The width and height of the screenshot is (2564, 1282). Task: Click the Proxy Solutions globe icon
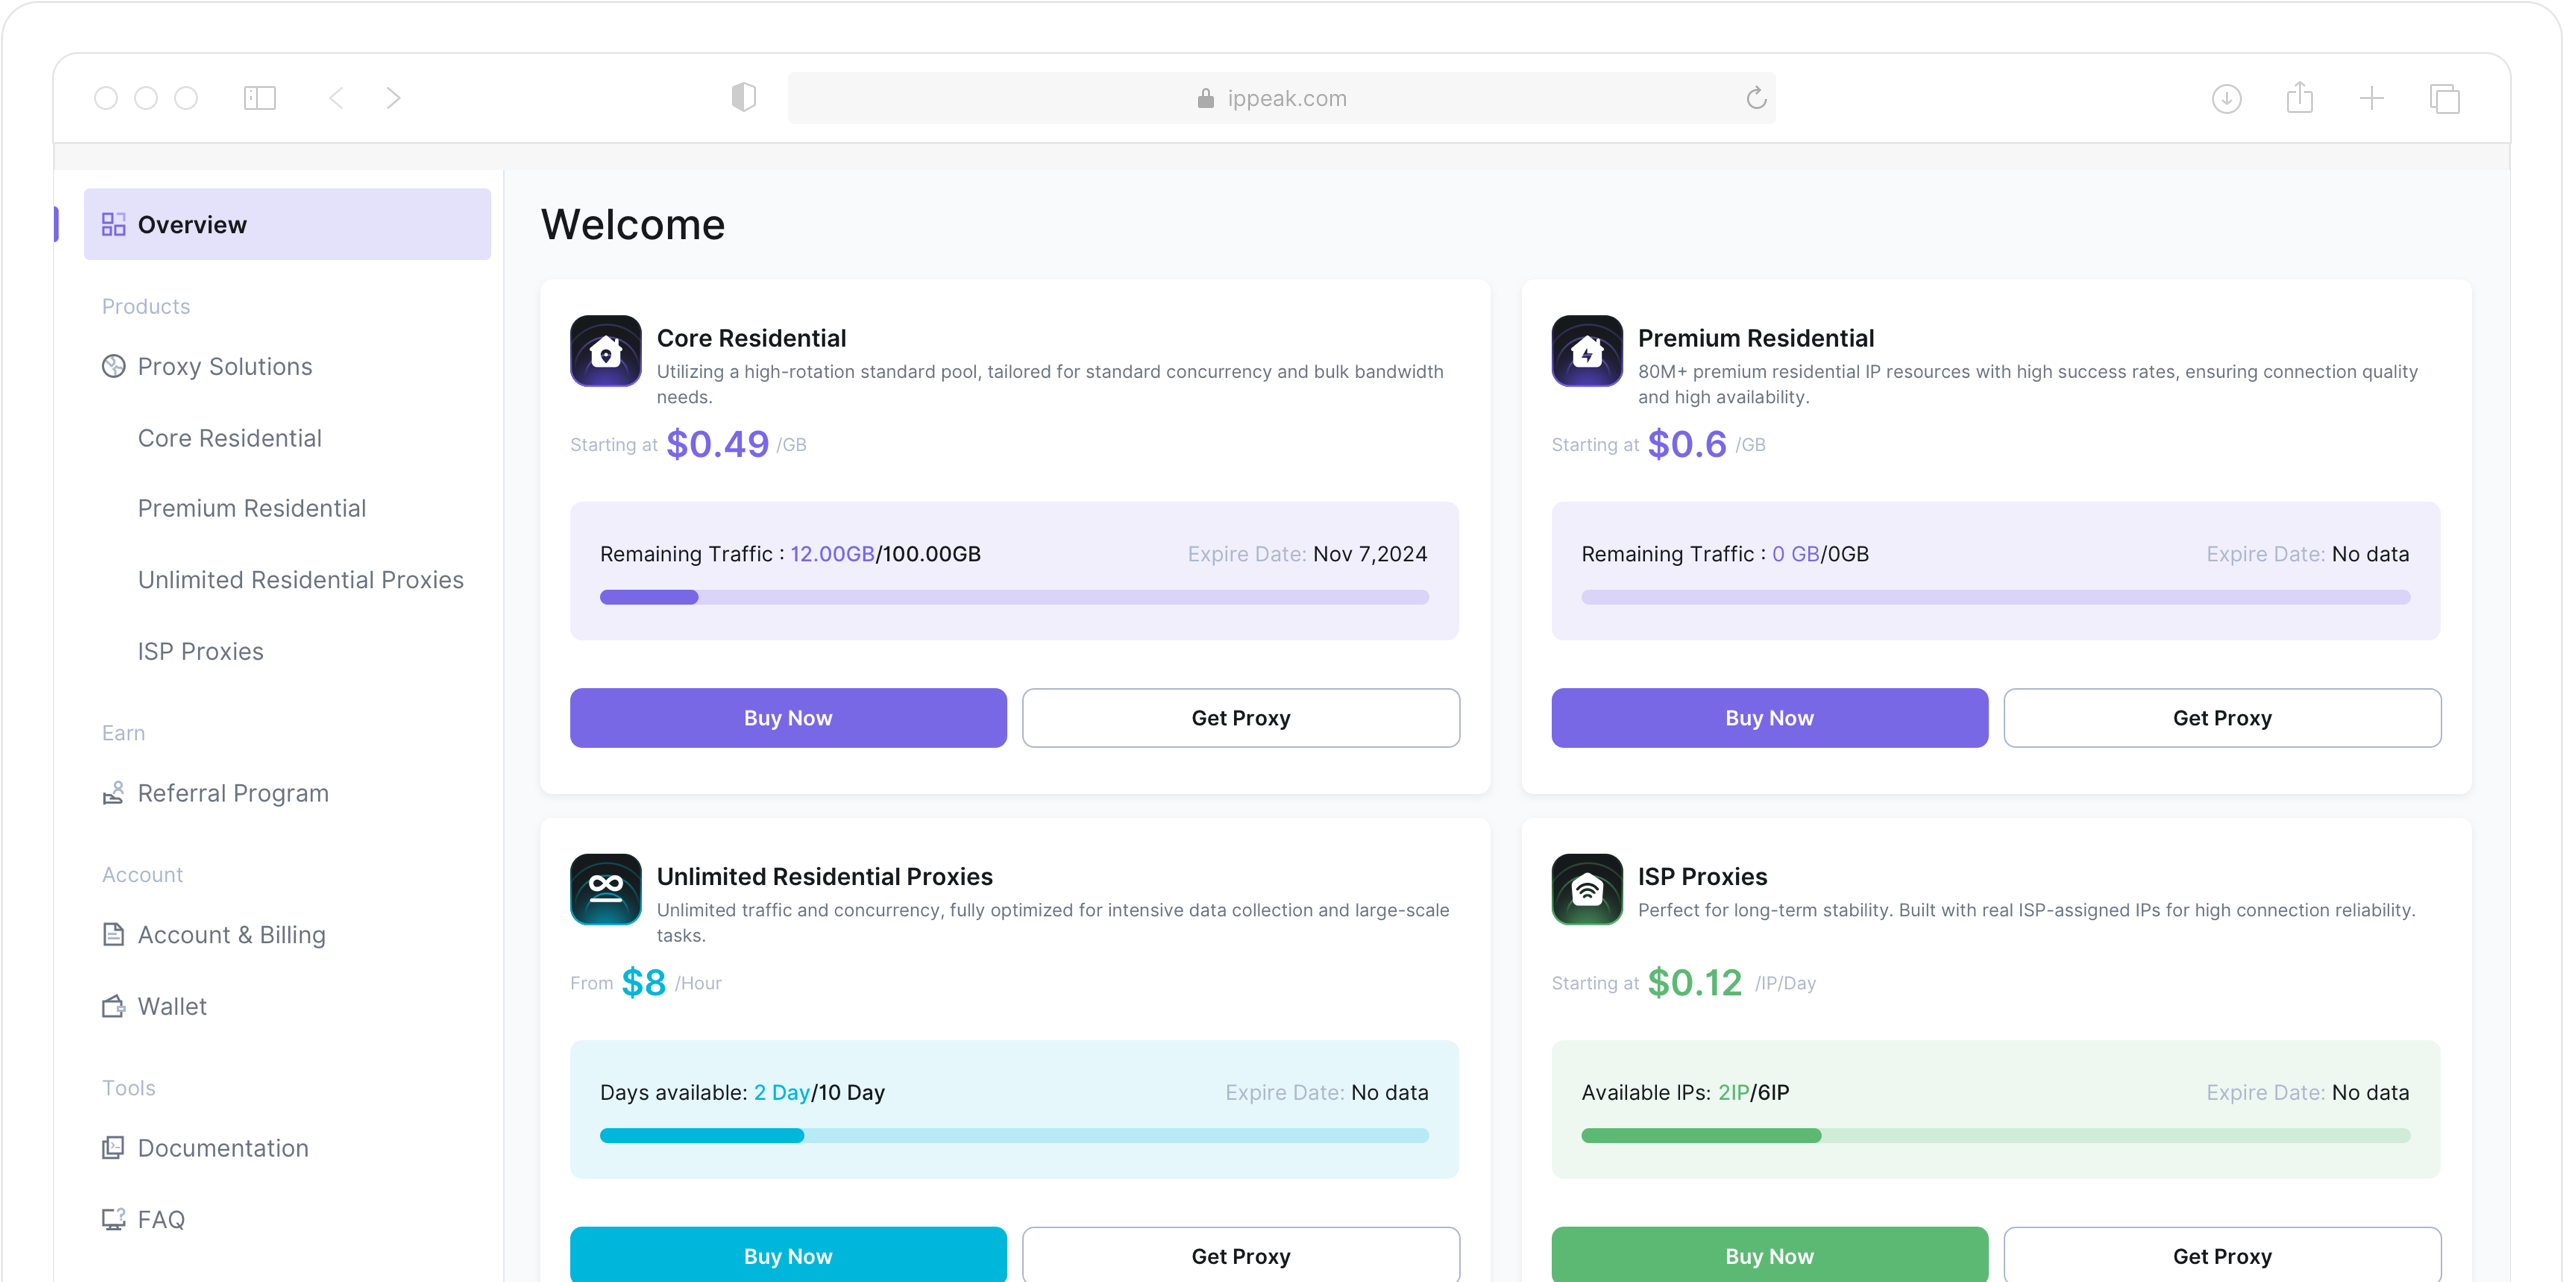[x=113, y=366]
